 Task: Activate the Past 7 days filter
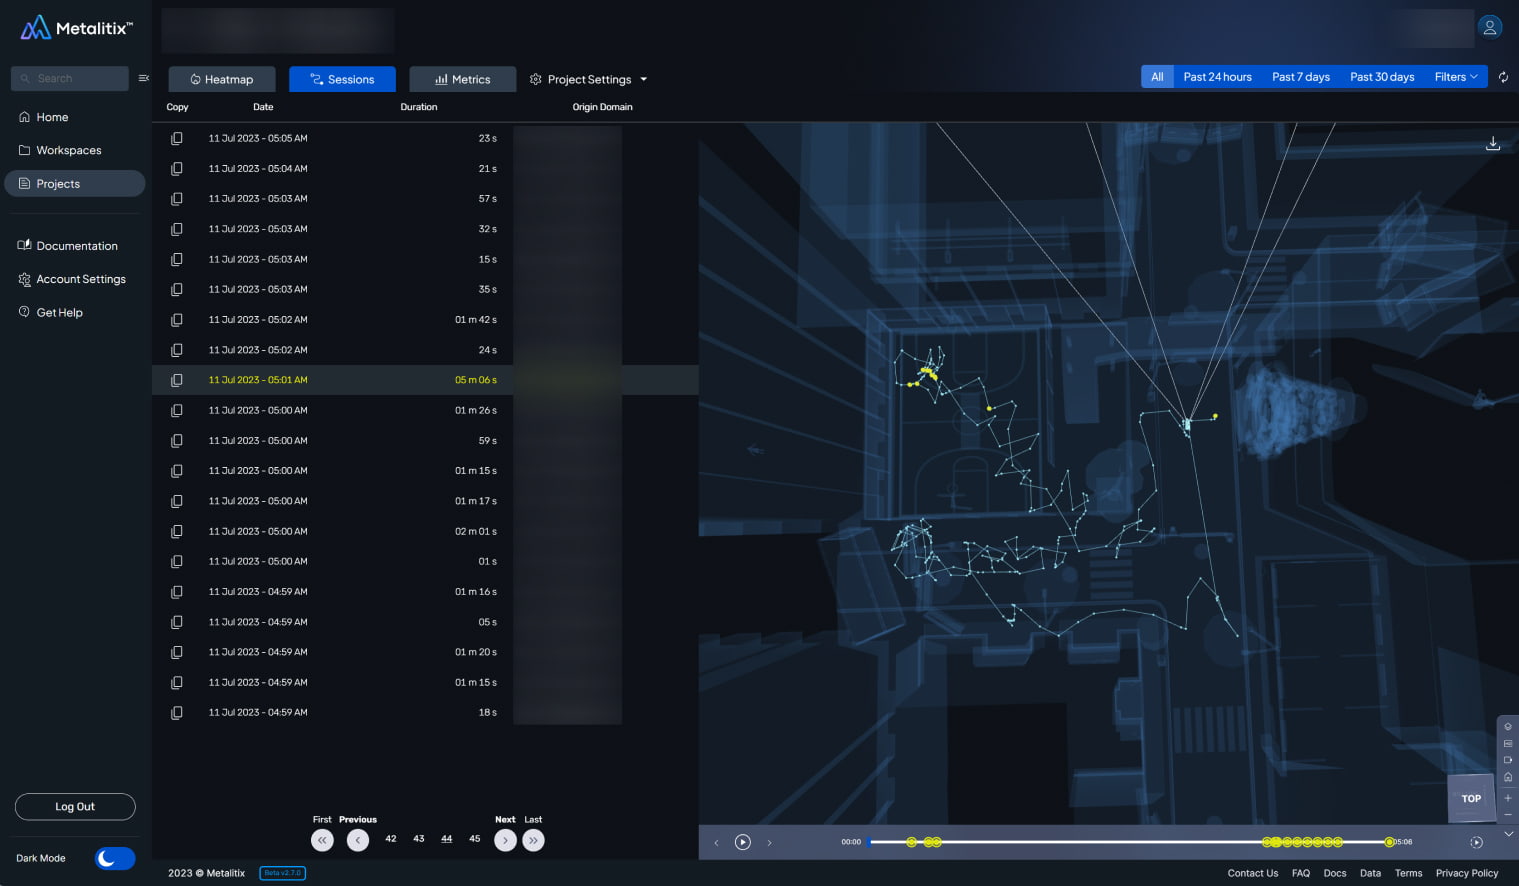click(x=1300, y=76)
